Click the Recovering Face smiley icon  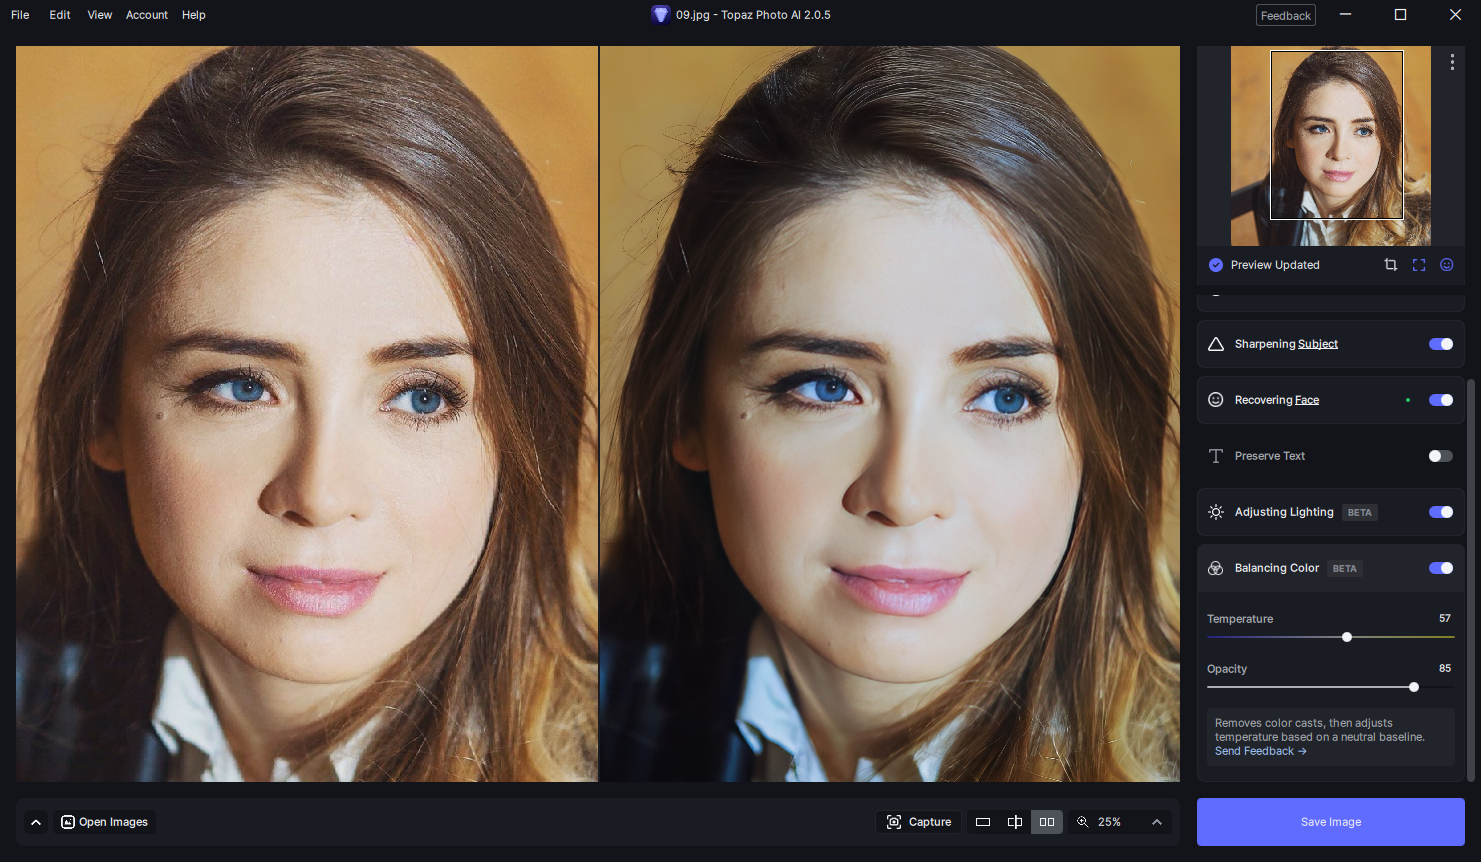pos(1216,400)
